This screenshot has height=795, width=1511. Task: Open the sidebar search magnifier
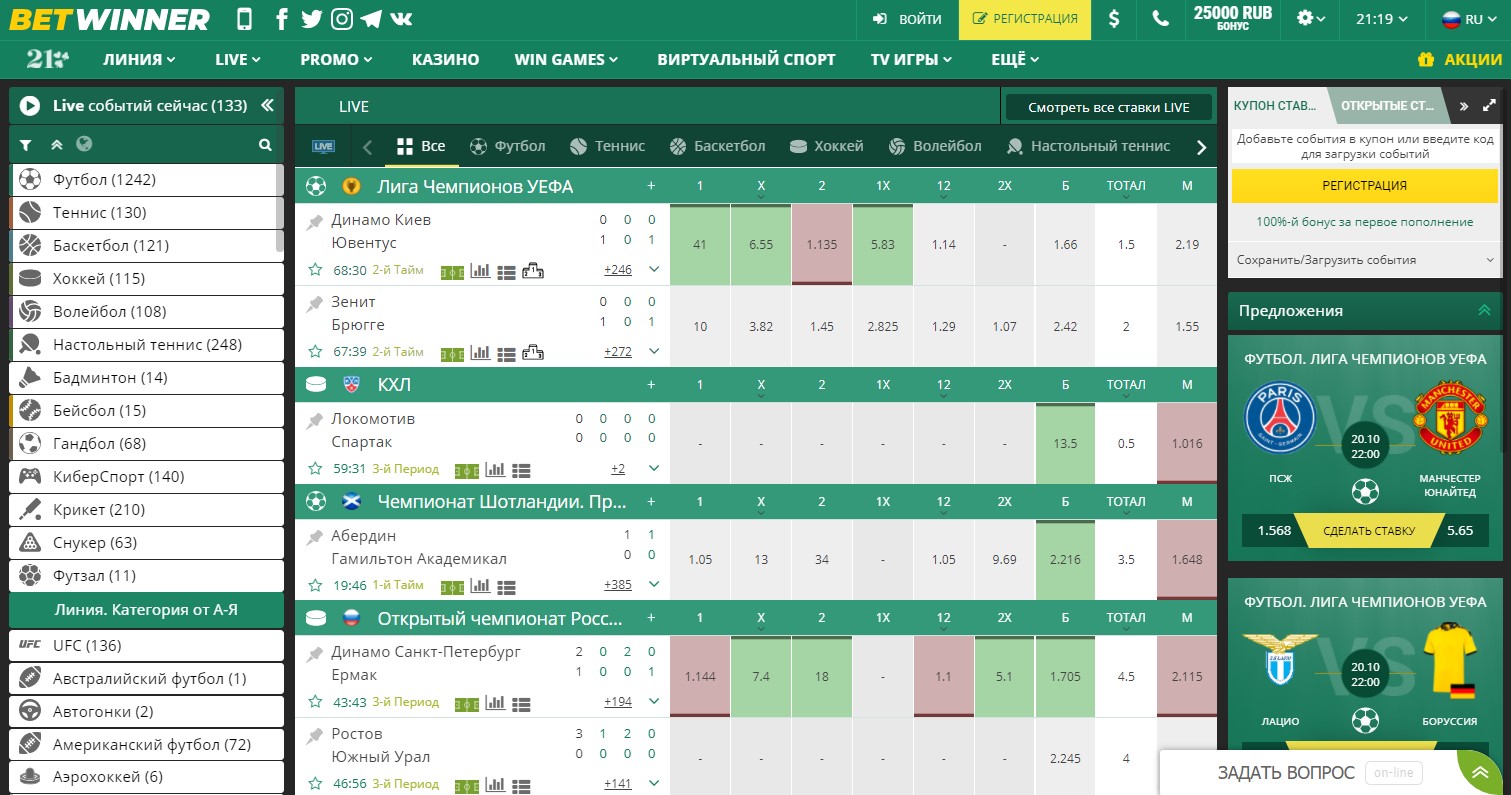click(265, 145)
